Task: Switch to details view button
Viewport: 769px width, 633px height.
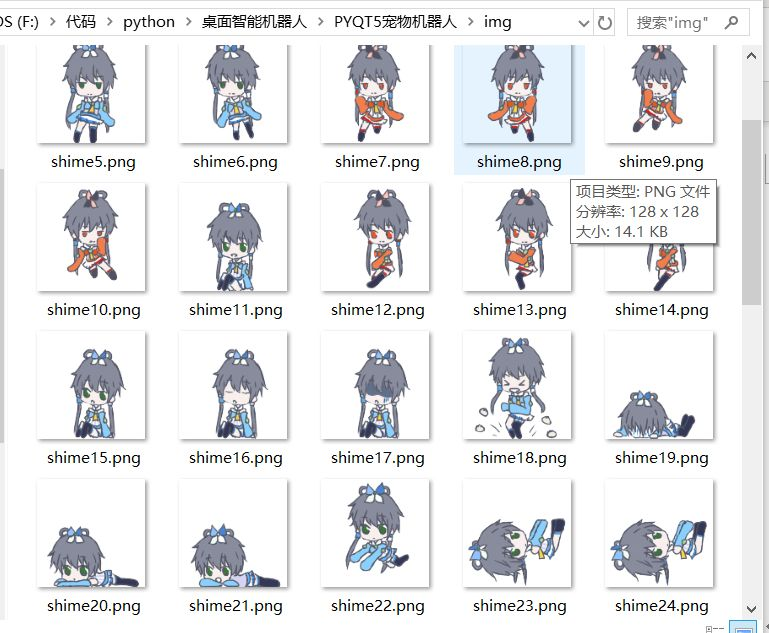Action: [x=715, y=628]
